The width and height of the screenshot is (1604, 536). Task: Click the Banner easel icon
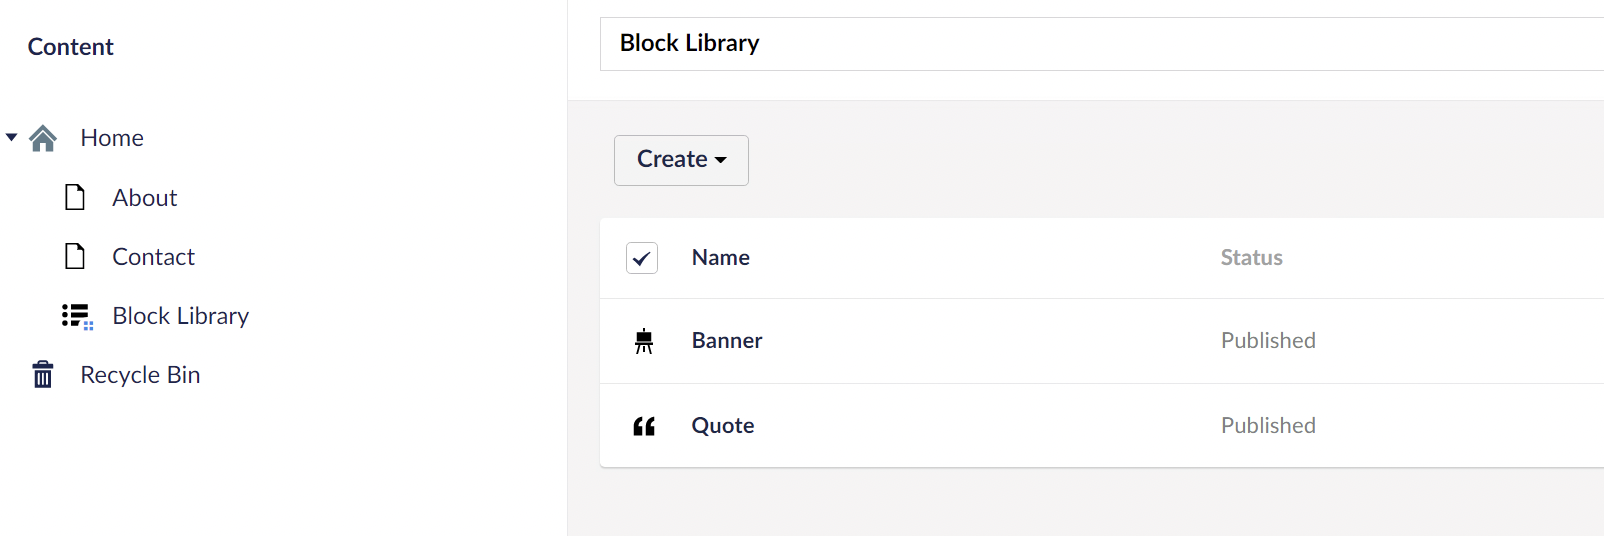(644, 341)
